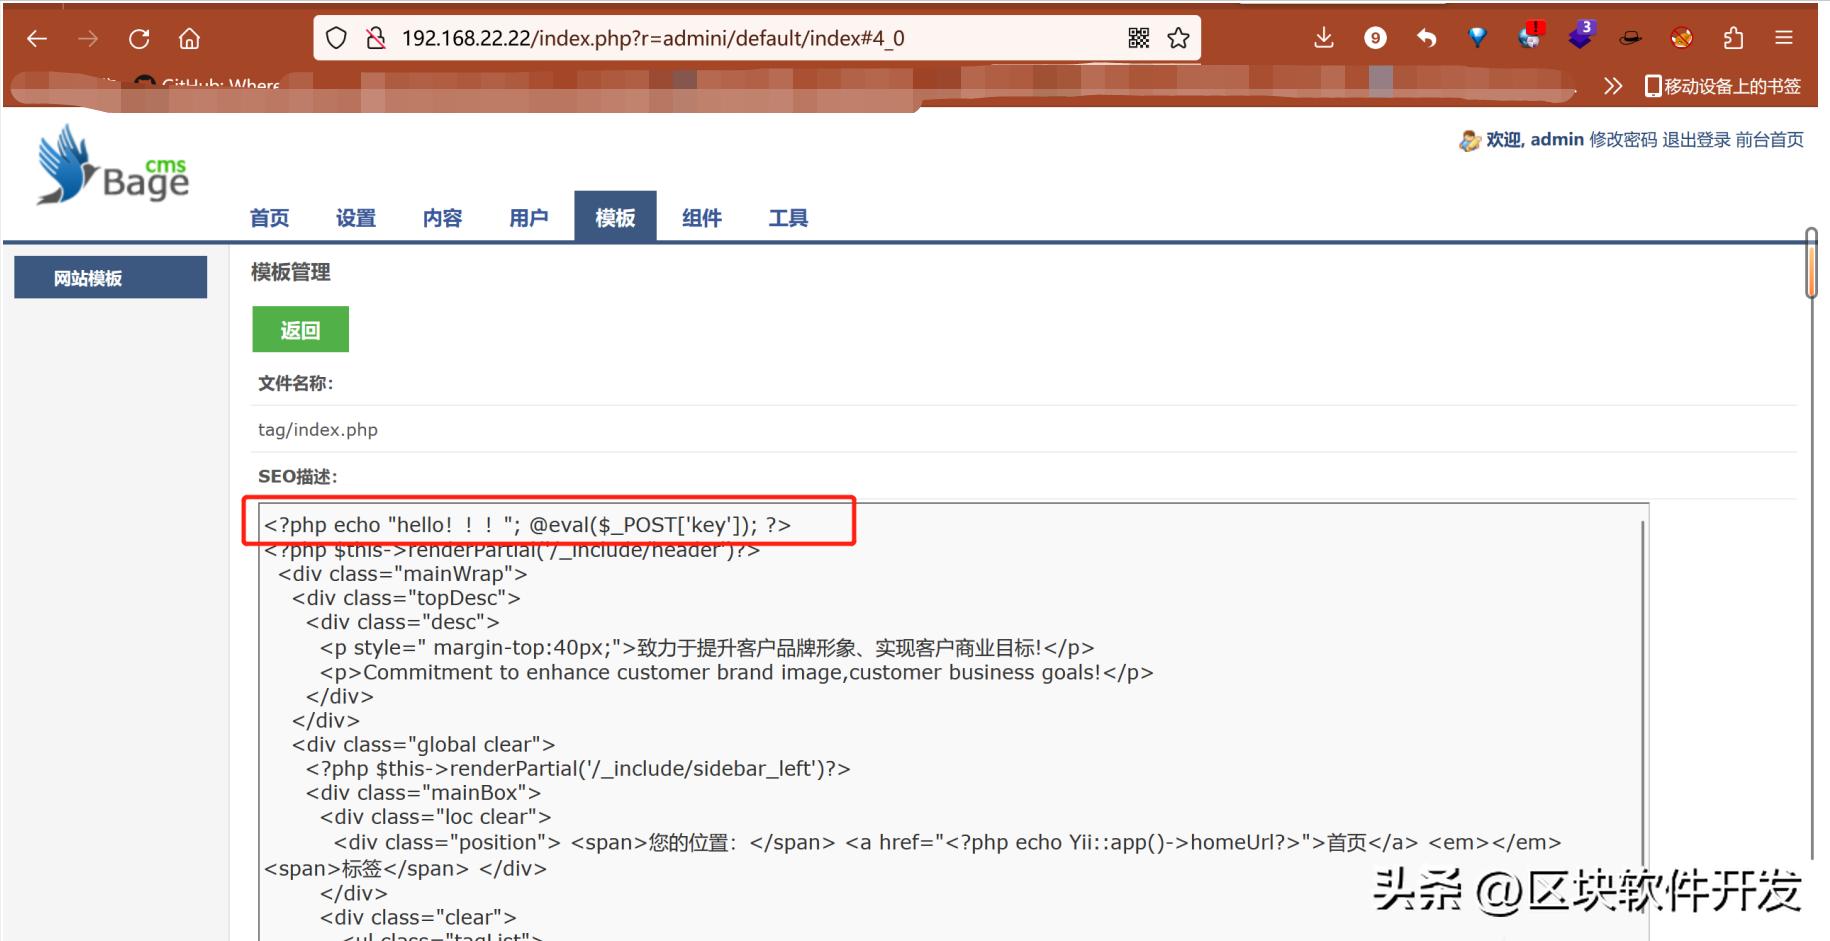
Task: Show more bookmarks with the double chevron
Action: click(x=1612, y=86)
